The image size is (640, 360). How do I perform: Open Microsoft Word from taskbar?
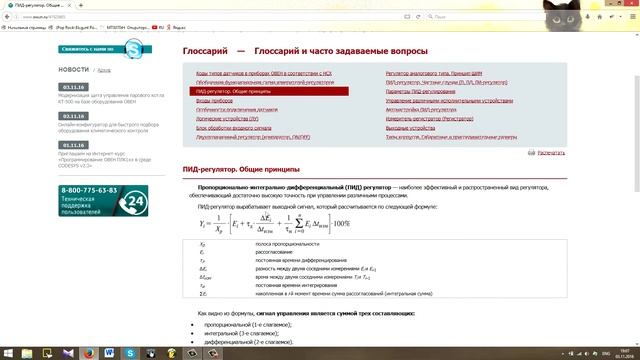tap(109, 353)
